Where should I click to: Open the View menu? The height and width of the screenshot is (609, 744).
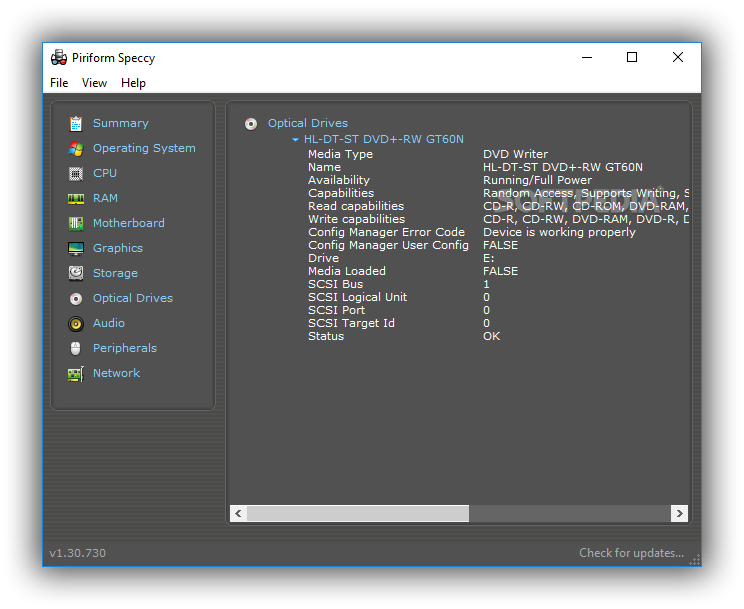tap(94, 83)
